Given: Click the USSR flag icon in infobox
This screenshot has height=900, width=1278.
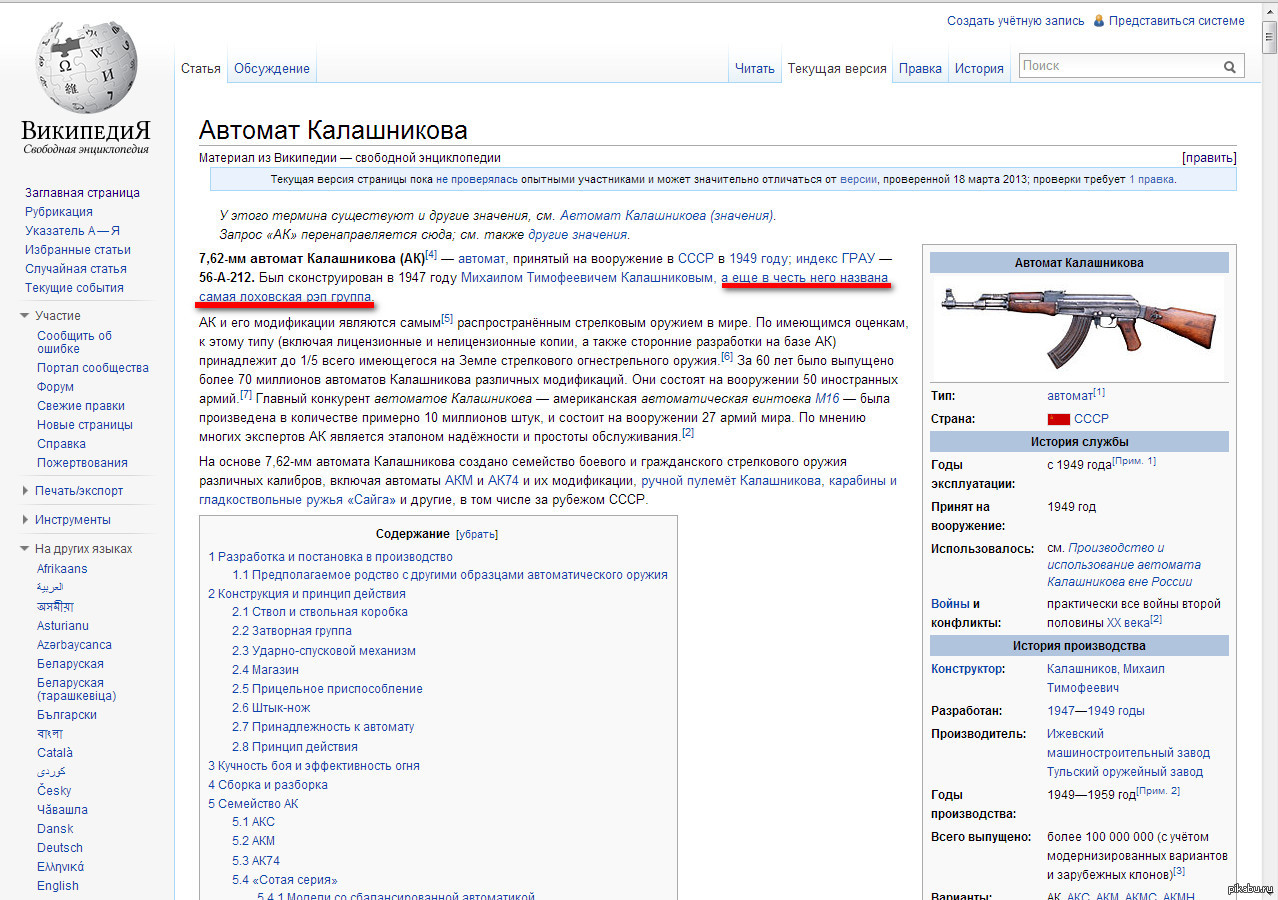Looking at the screenshot, I should tap(1058, 419).
